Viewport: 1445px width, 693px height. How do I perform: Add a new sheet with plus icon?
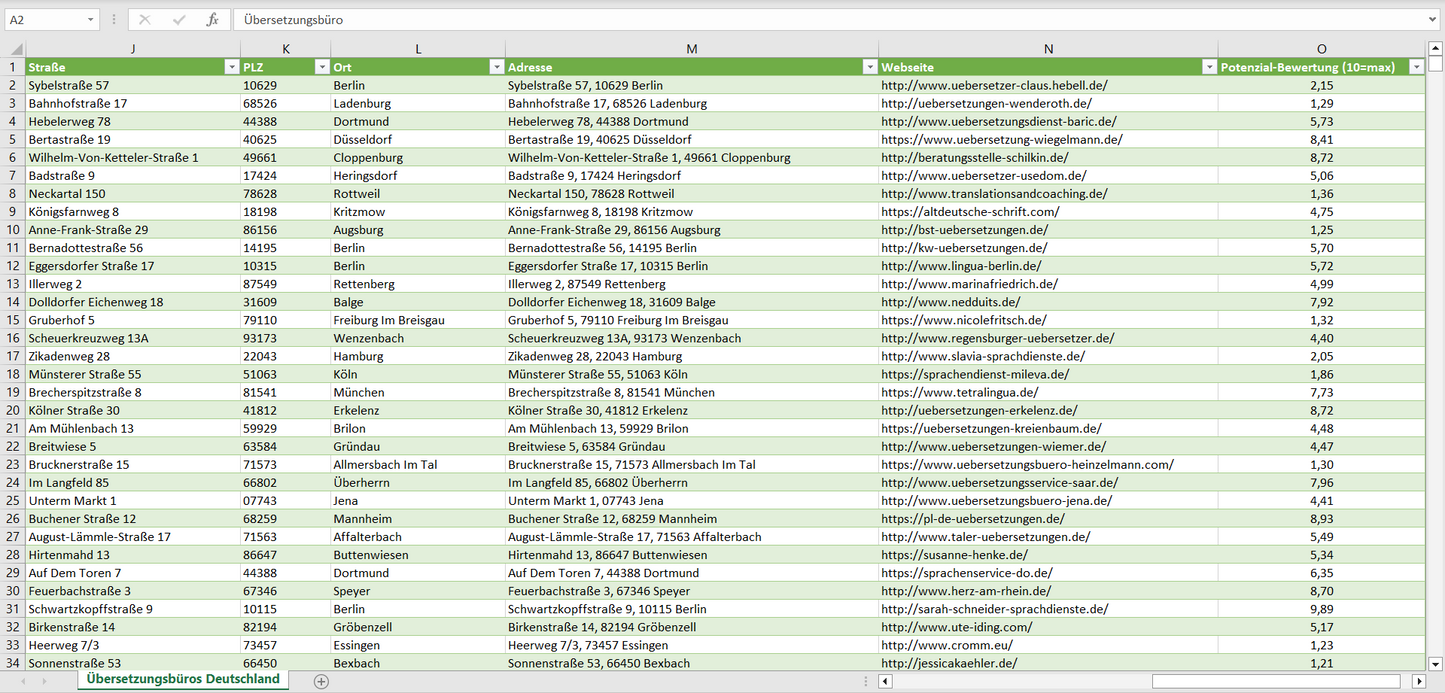(x=321, y=681)
